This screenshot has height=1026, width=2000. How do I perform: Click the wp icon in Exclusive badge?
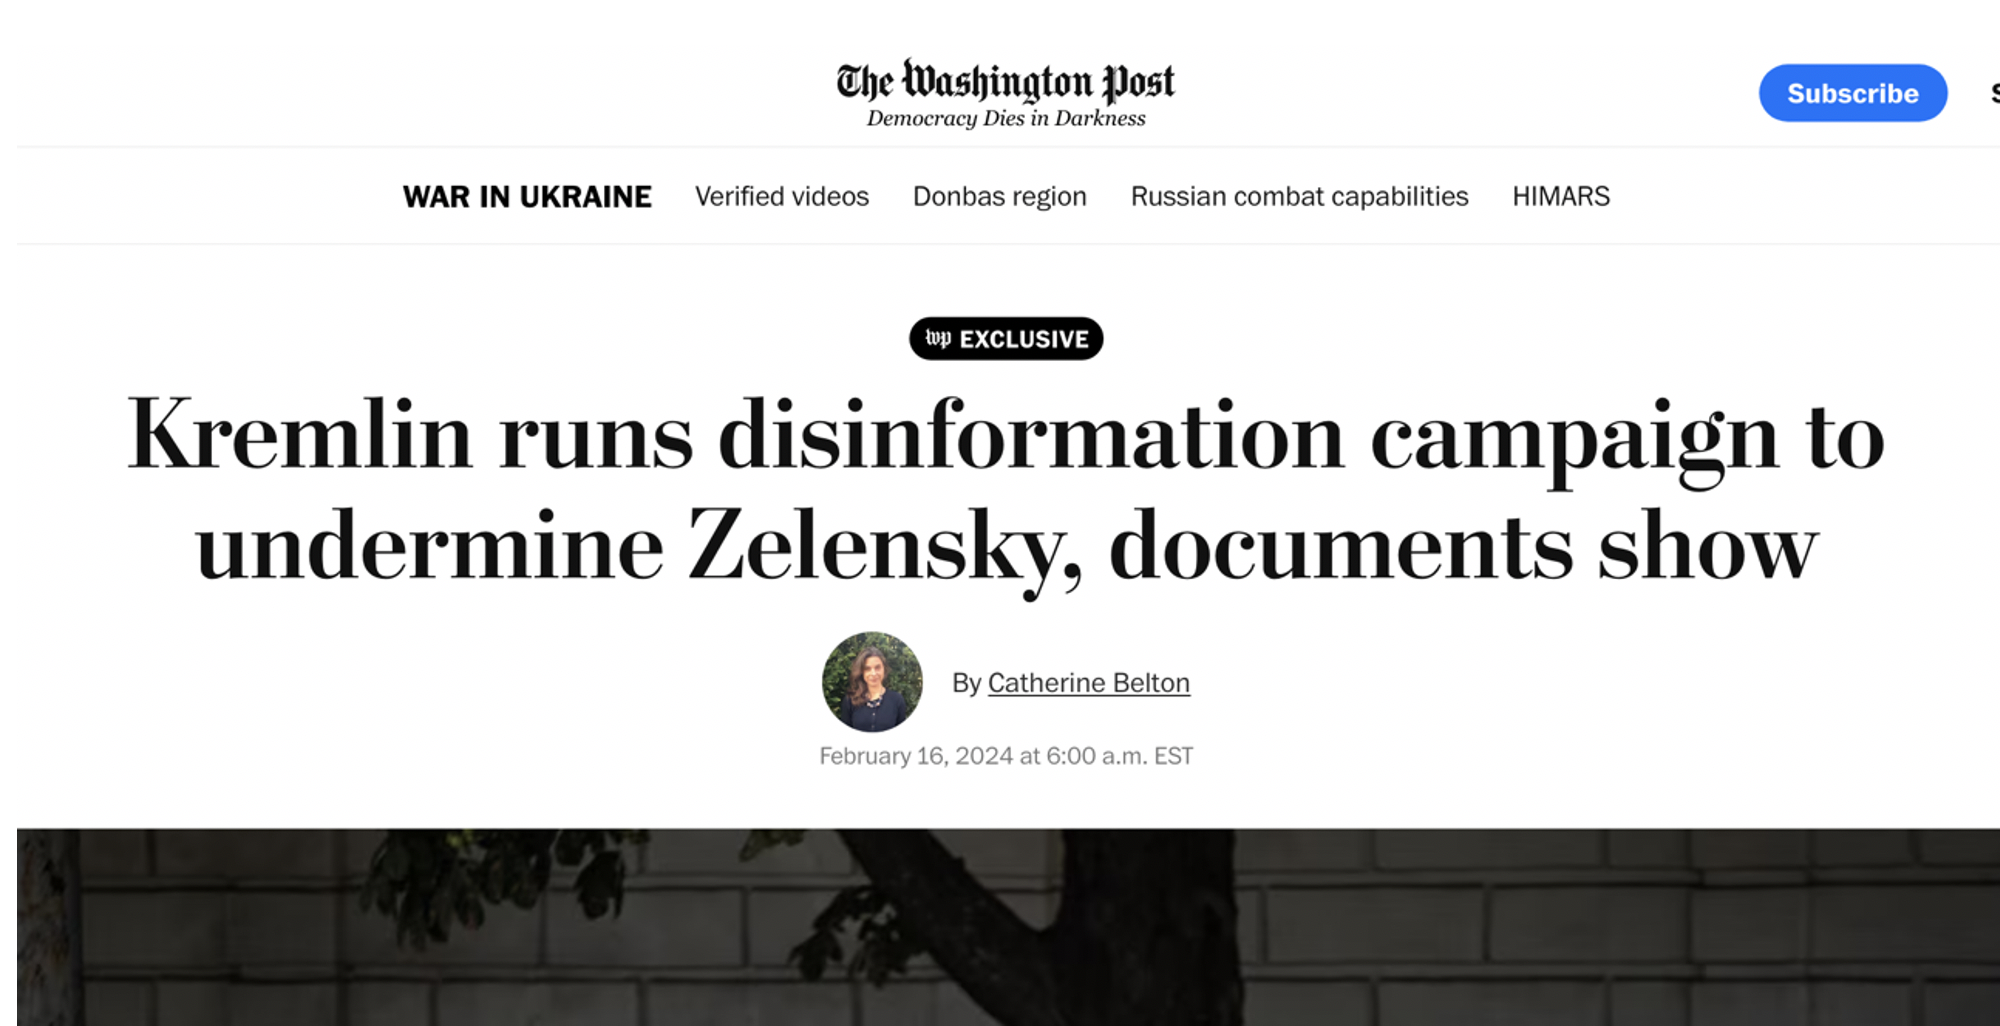938,339
